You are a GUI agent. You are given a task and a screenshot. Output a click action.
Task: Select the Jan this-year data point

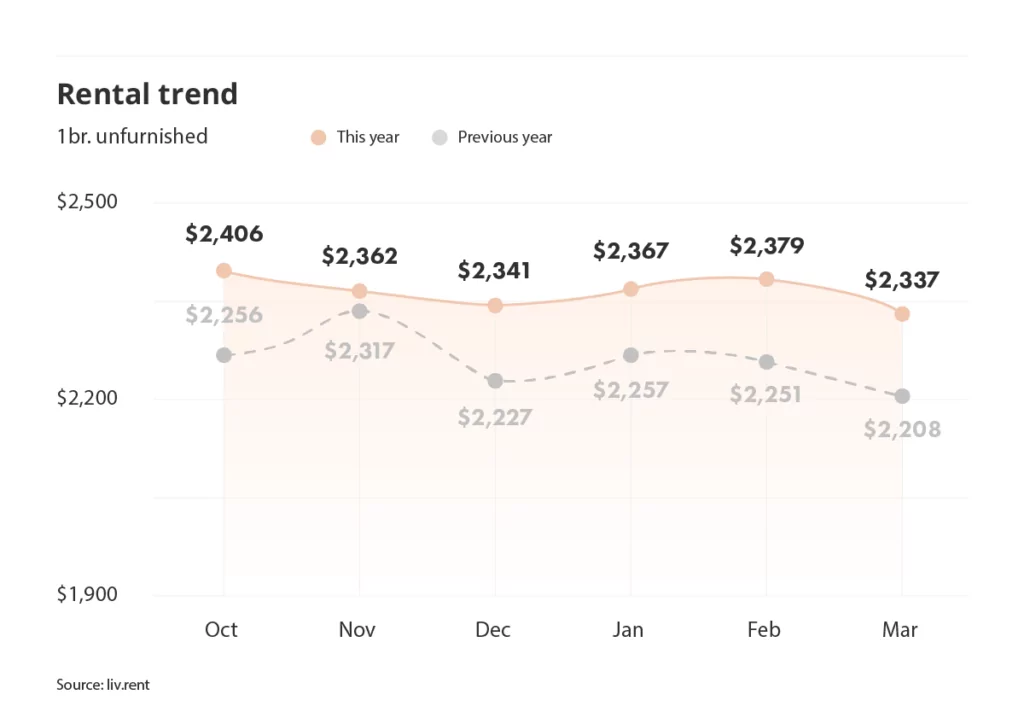tap(630, 289)
